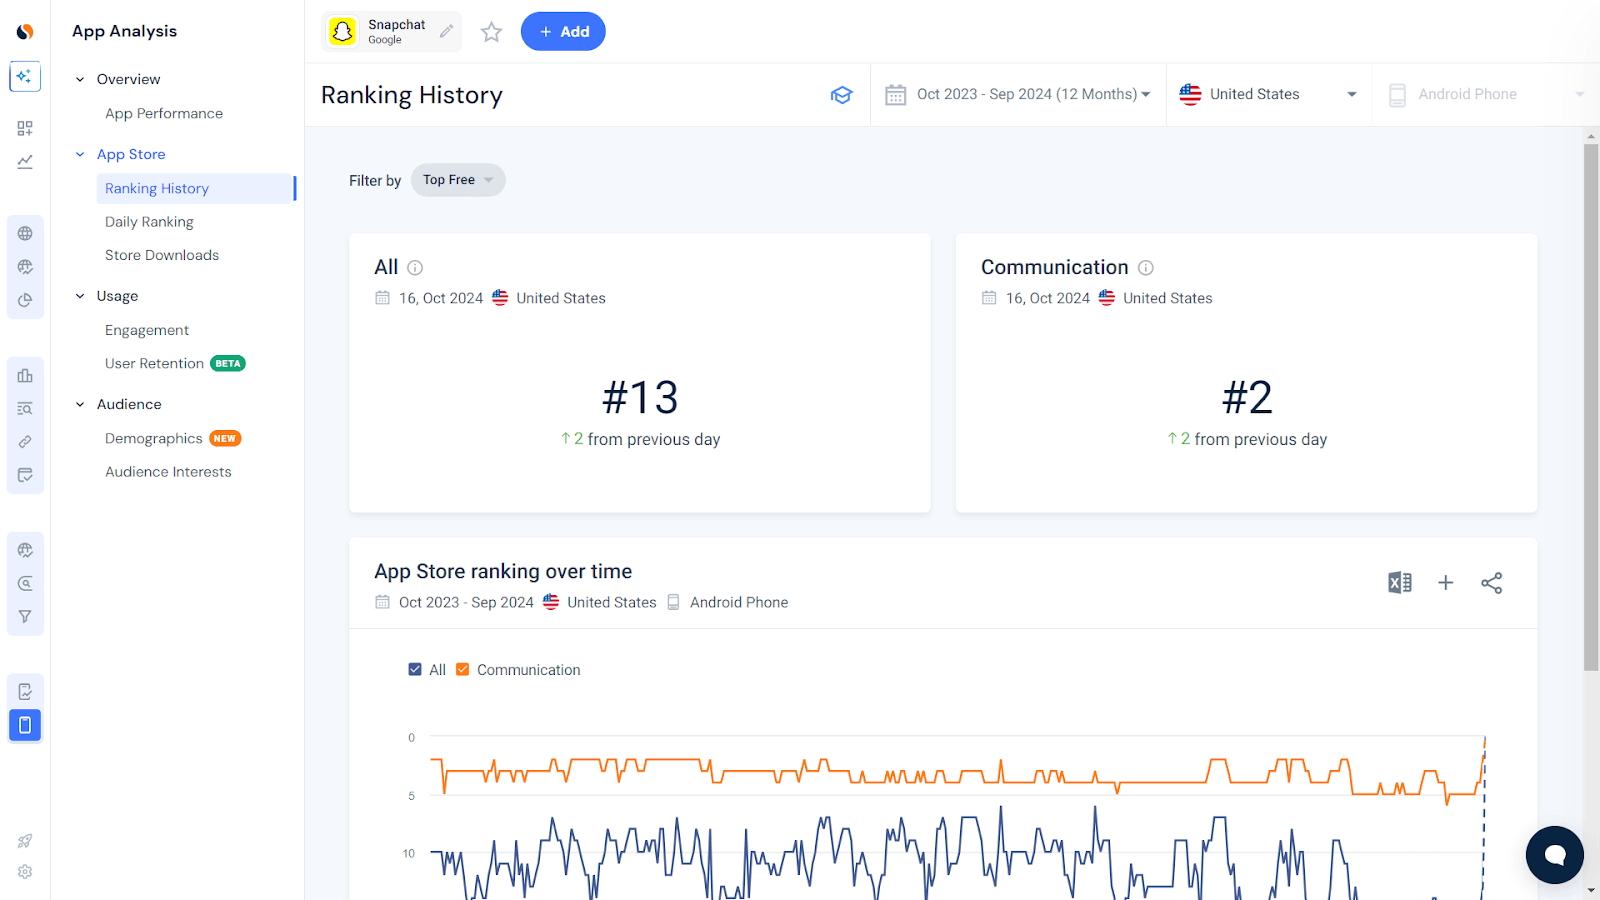Export the ranking chart to Excel
Screen dimensions: 1600x900
coord(1399,582)
